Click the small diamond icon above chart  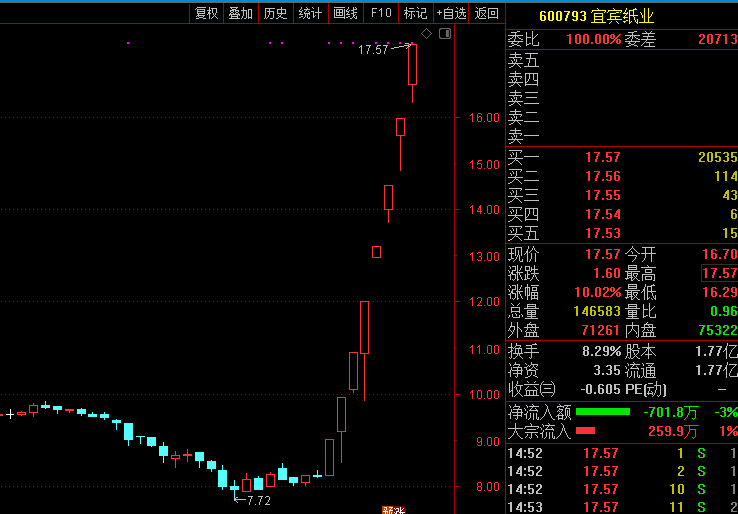coord(427,34)
